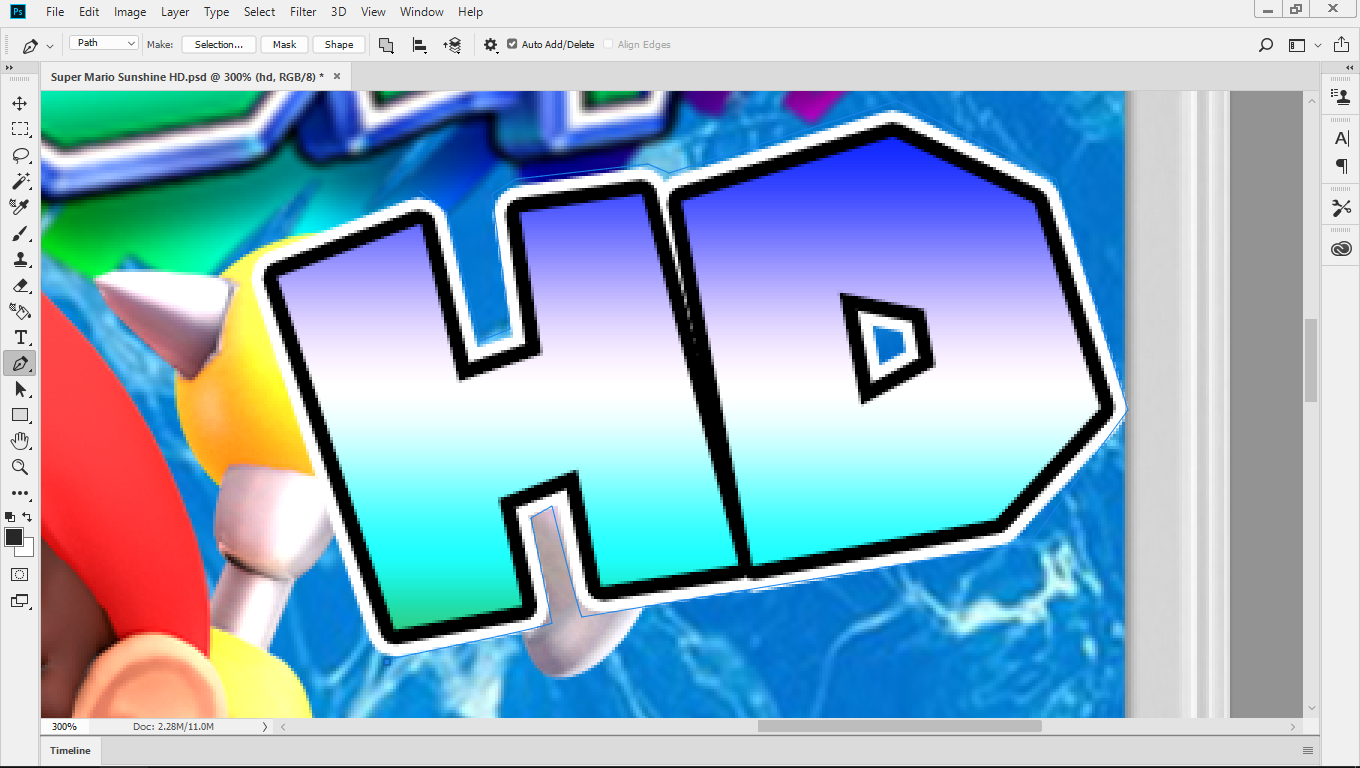
Task: Open the Tool Presets panel
Action: pyautogui.click(x=1342, y=208)
